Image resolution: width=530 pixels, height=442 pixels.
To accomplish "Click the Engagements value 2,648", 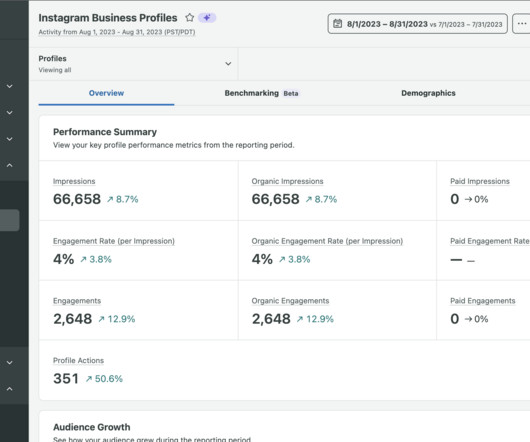I will (73, 319).
